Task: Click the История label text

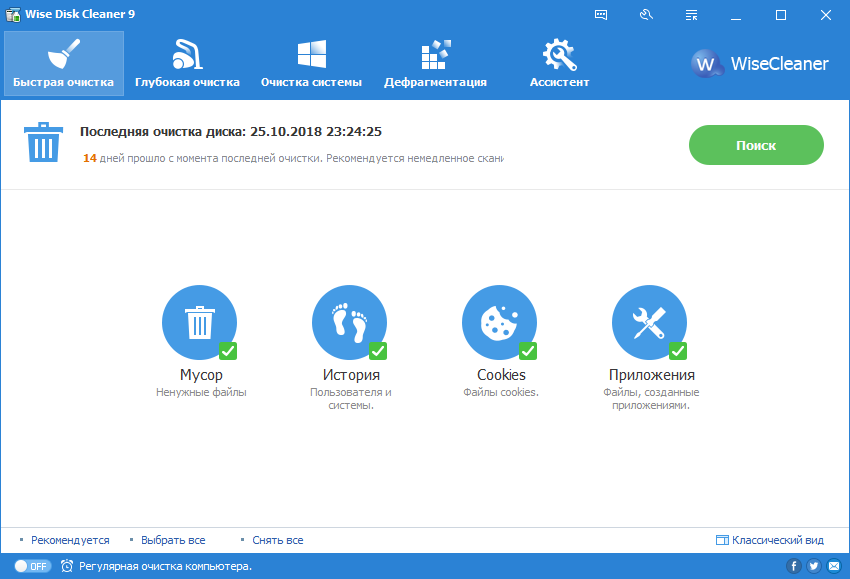Action: tap(351, 375)
